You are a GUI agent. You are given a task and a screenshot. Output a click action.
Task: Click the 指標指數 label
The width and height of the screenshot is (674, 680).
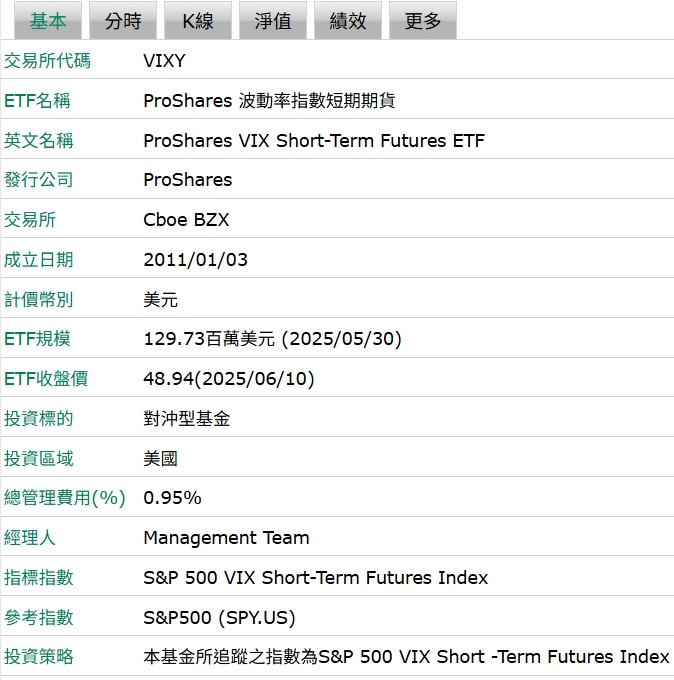(x=39, y=578)
